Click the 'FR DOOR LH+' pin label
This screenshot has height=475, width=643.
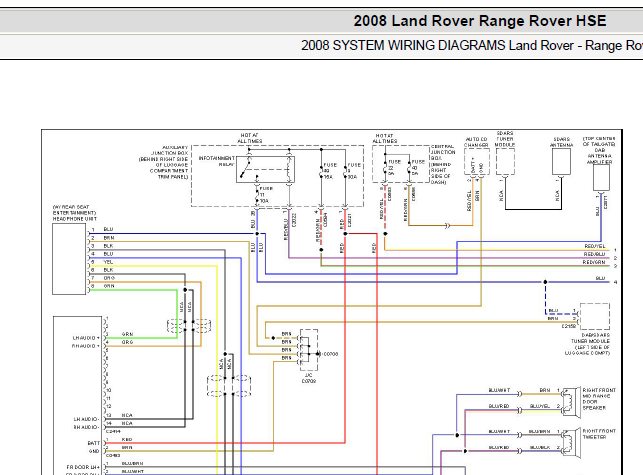(83, 467)
